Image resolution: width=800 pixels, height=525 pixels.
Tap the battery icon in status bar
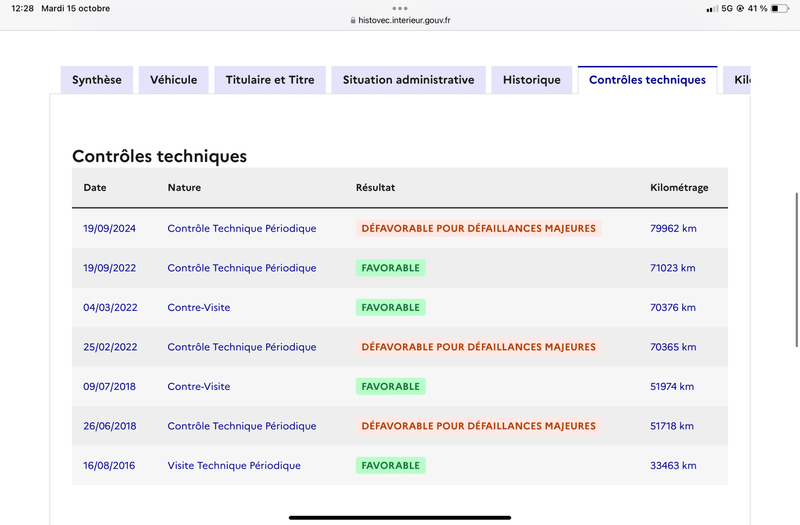[780, 8]
